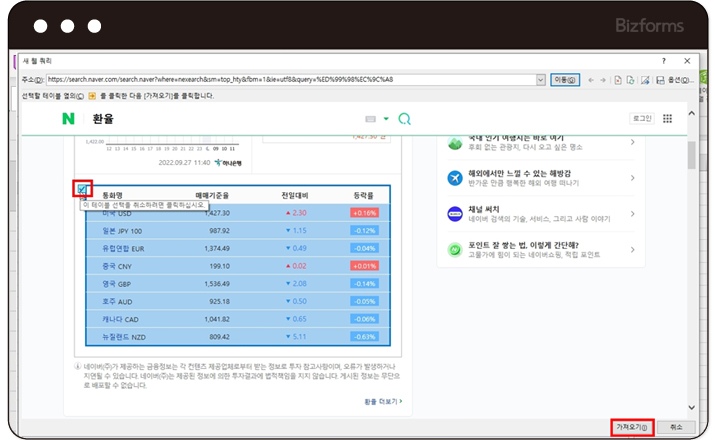Click the Naver N logo
715x440 pixels.
pyautogui.click(x=68, y=119)
